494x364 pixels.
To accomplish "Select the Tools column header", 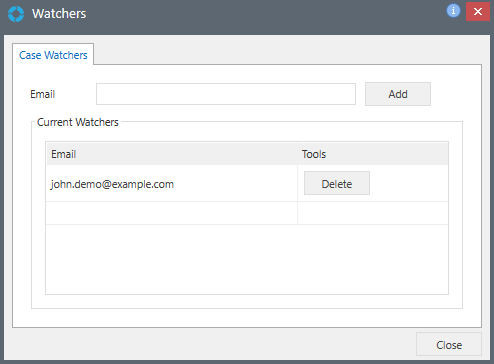I will coord(373,154).
